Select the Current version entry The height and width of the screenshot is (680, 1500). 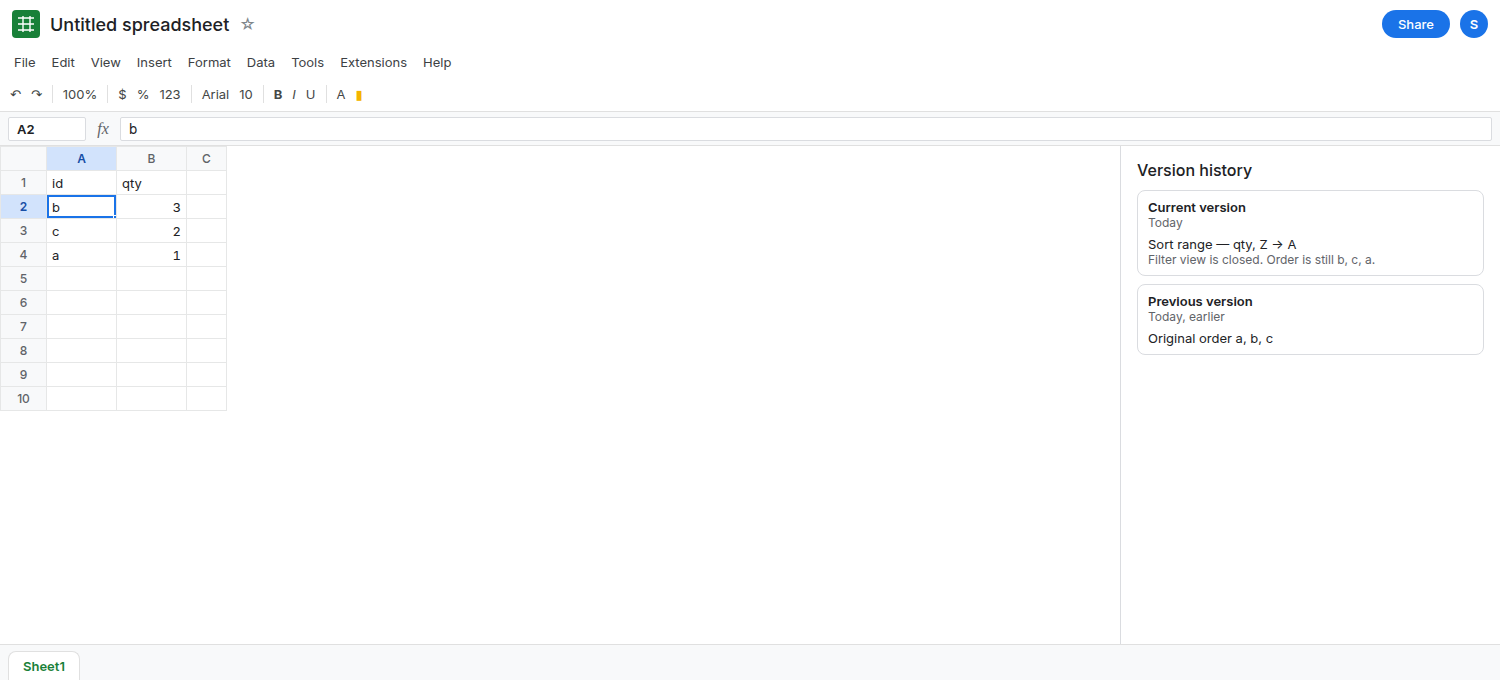(1310, 233)
